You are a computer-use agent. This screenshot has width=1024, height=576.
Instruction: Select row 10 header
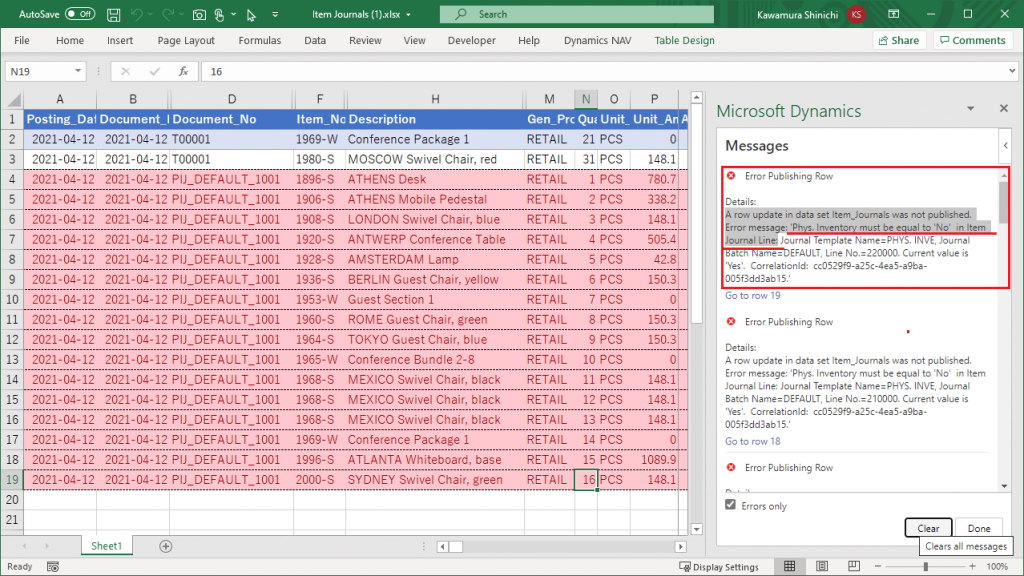tap(12, 299)
